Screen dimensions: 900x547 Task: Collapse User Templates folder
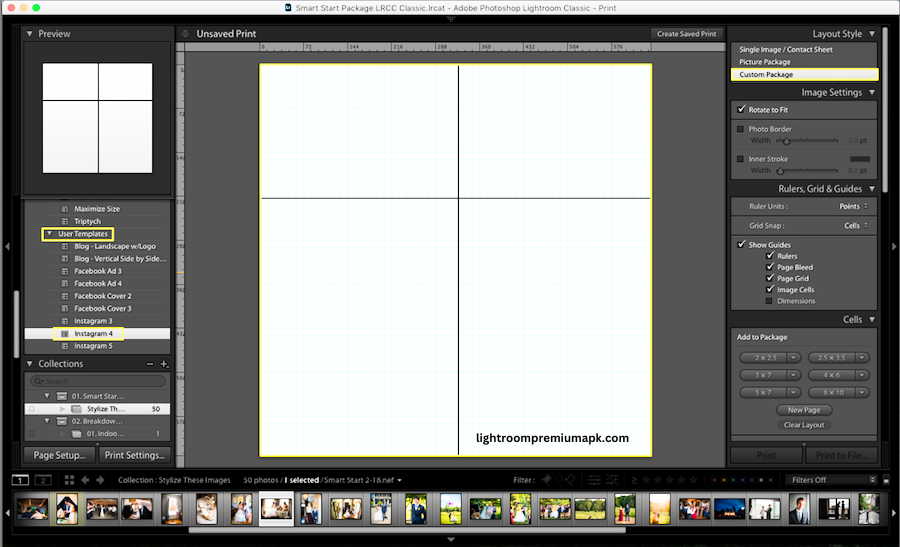(x=49, y=234)
